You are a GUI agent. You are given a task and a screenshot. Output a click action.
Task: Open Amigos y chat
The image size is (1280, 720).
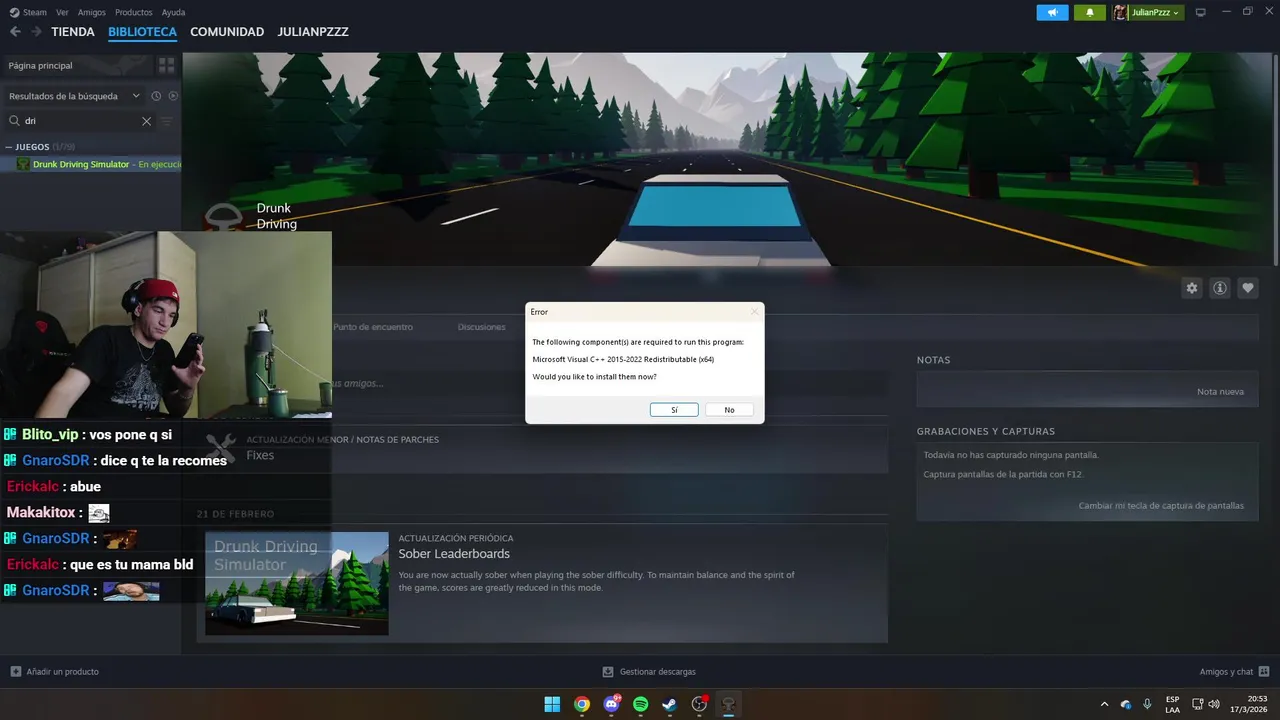1234,672
